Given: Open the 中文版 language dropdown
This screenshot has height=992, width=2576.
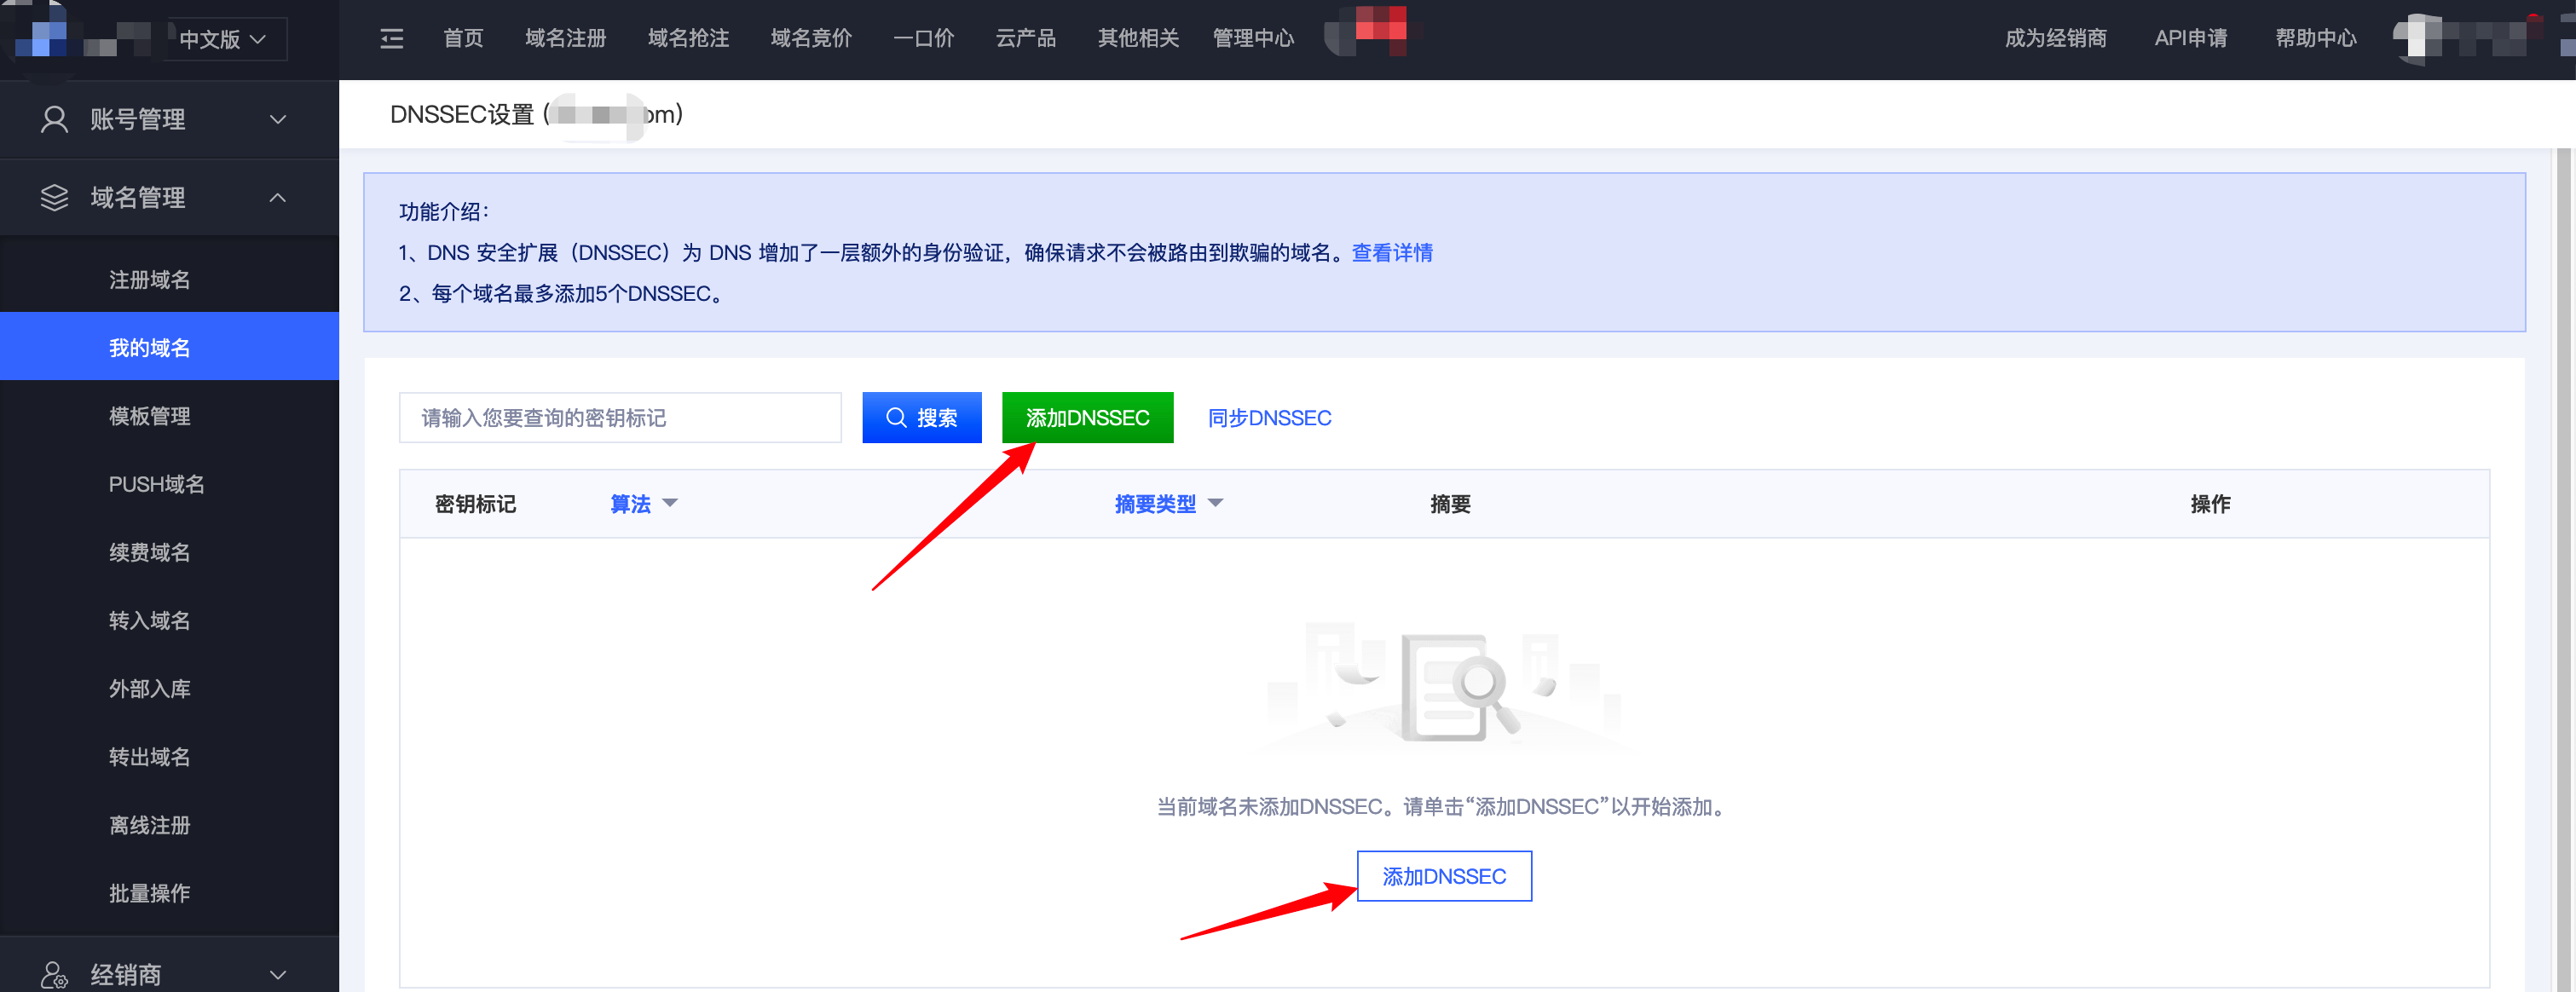Looking at the screenshot, I should coord(224,39).
